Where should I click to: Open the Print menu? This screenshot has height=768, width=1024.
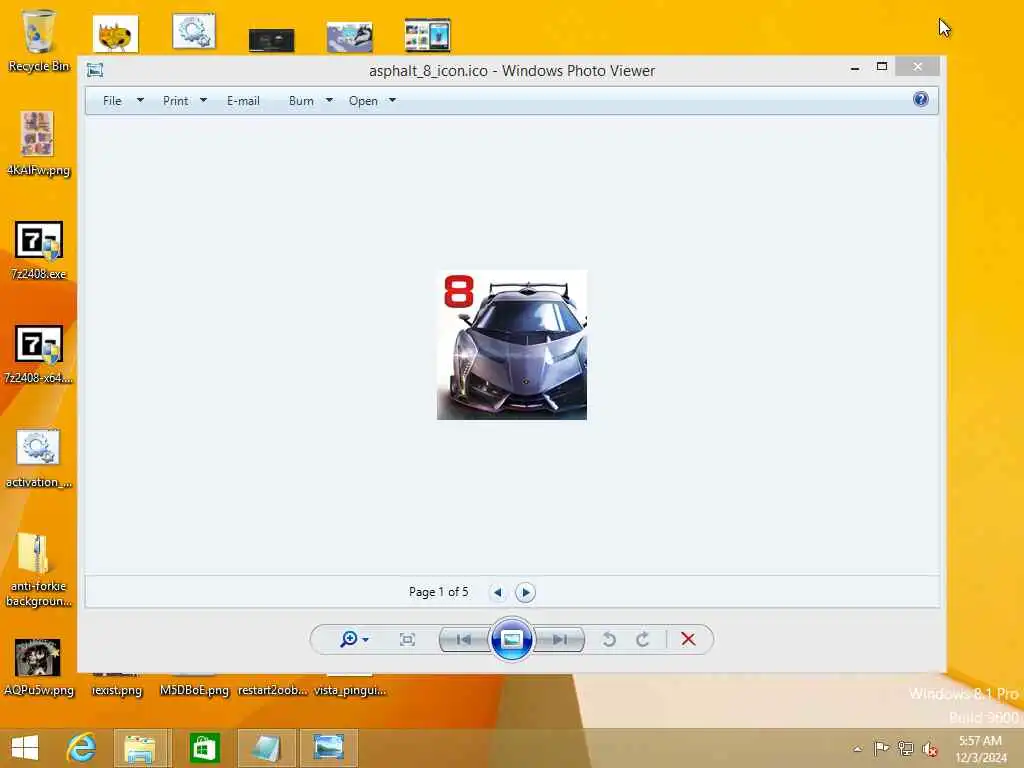pos(176,101)
